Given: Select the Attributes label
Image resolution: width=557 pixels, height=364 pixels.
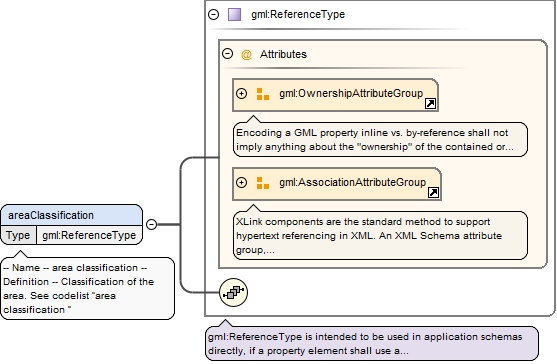Looking at the screenshot, I should (x=283, y=54).
